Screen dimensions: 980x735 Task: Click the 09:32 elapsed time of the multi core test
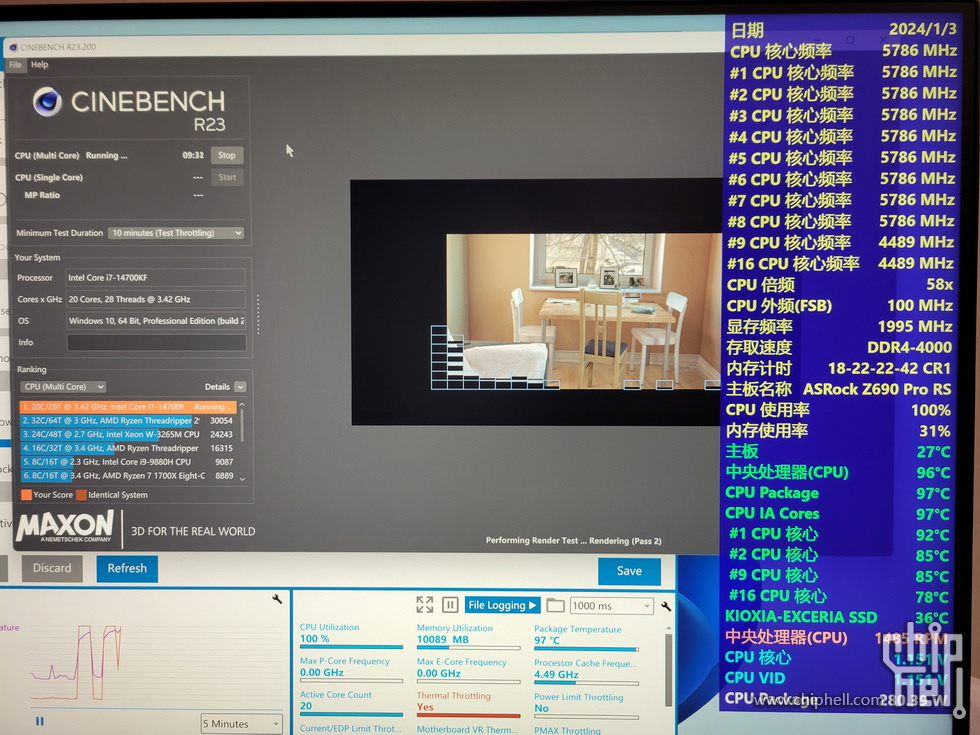(193, 155)
